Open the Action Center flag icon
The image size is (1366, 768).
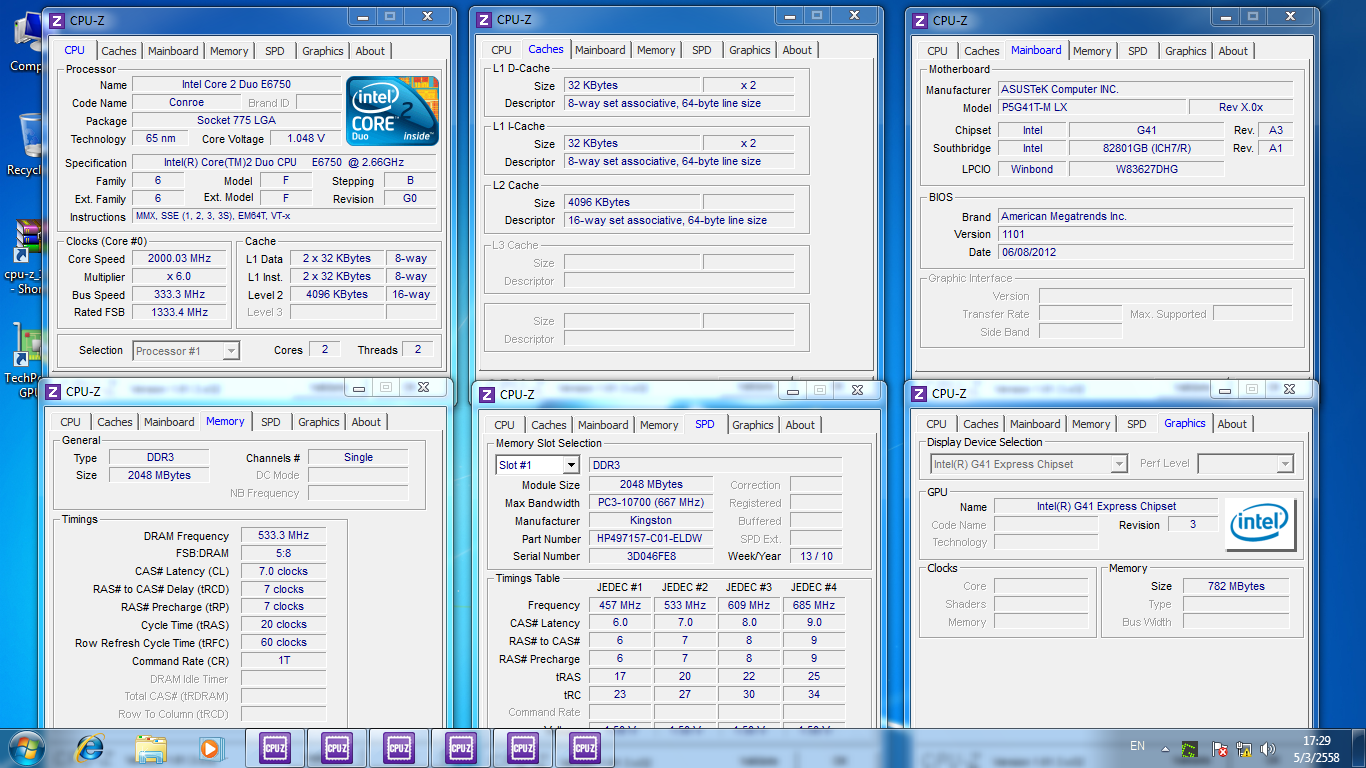[x=1220, y=748]
